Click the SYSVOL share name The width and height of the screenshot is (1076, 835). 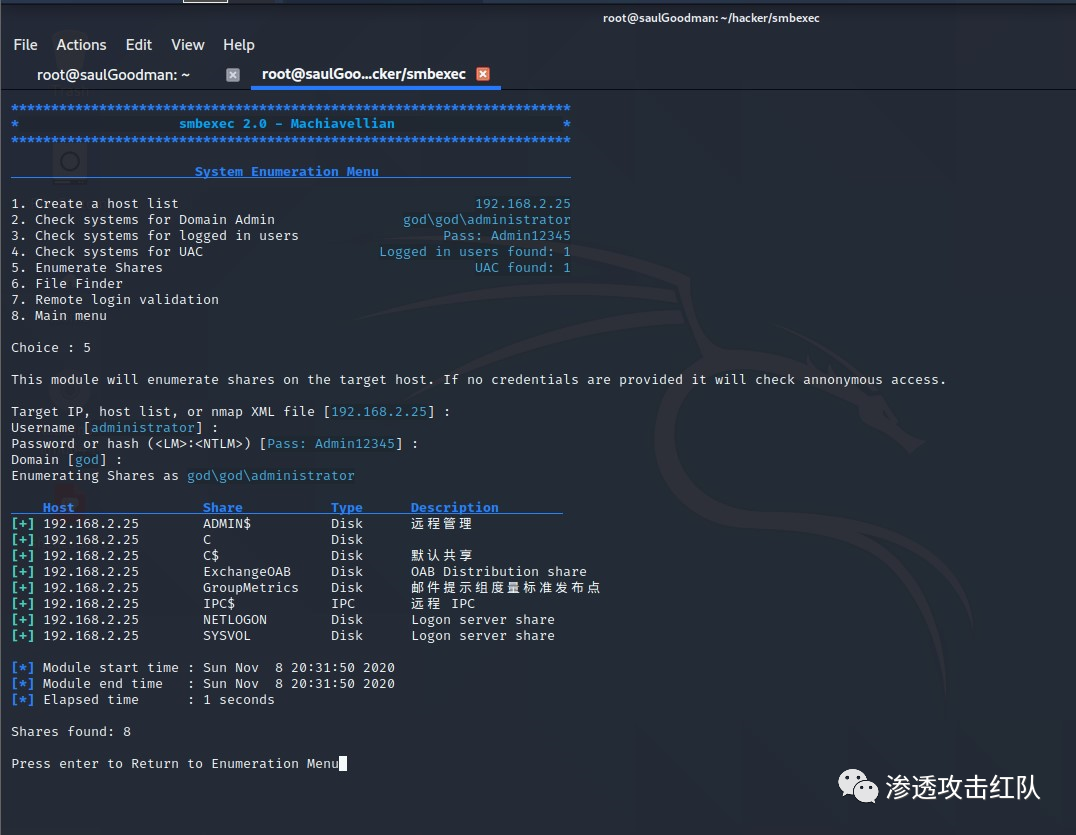(227, 636)
